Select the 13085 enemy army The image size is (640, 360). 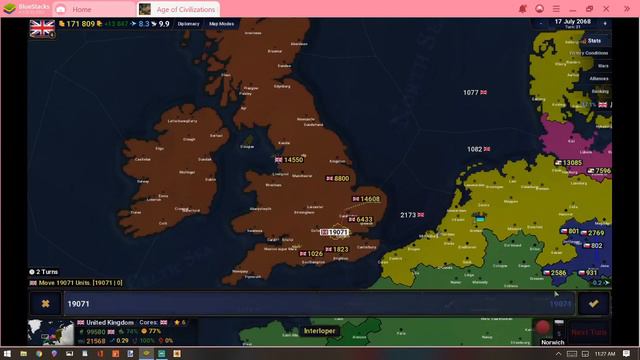pyautogui.click(x=568, y=162)
